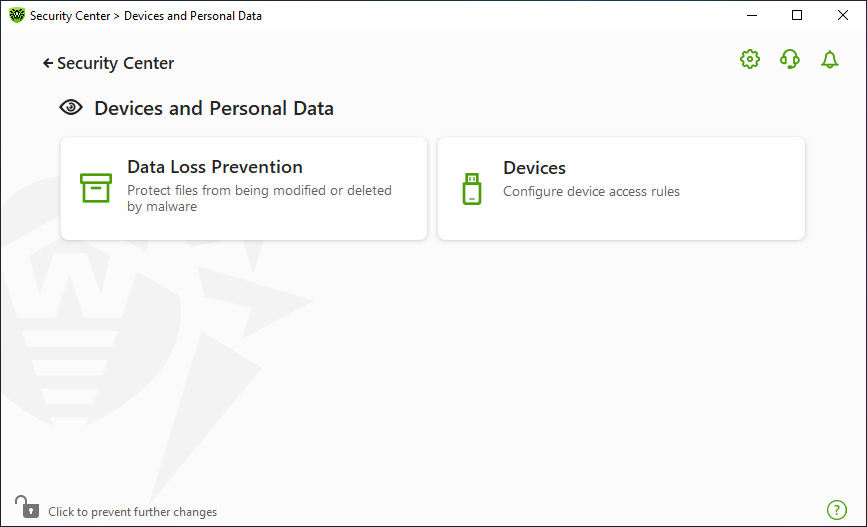
Task: Click "Click to prevent further changes" text
Action: click(x=133, y=512)
